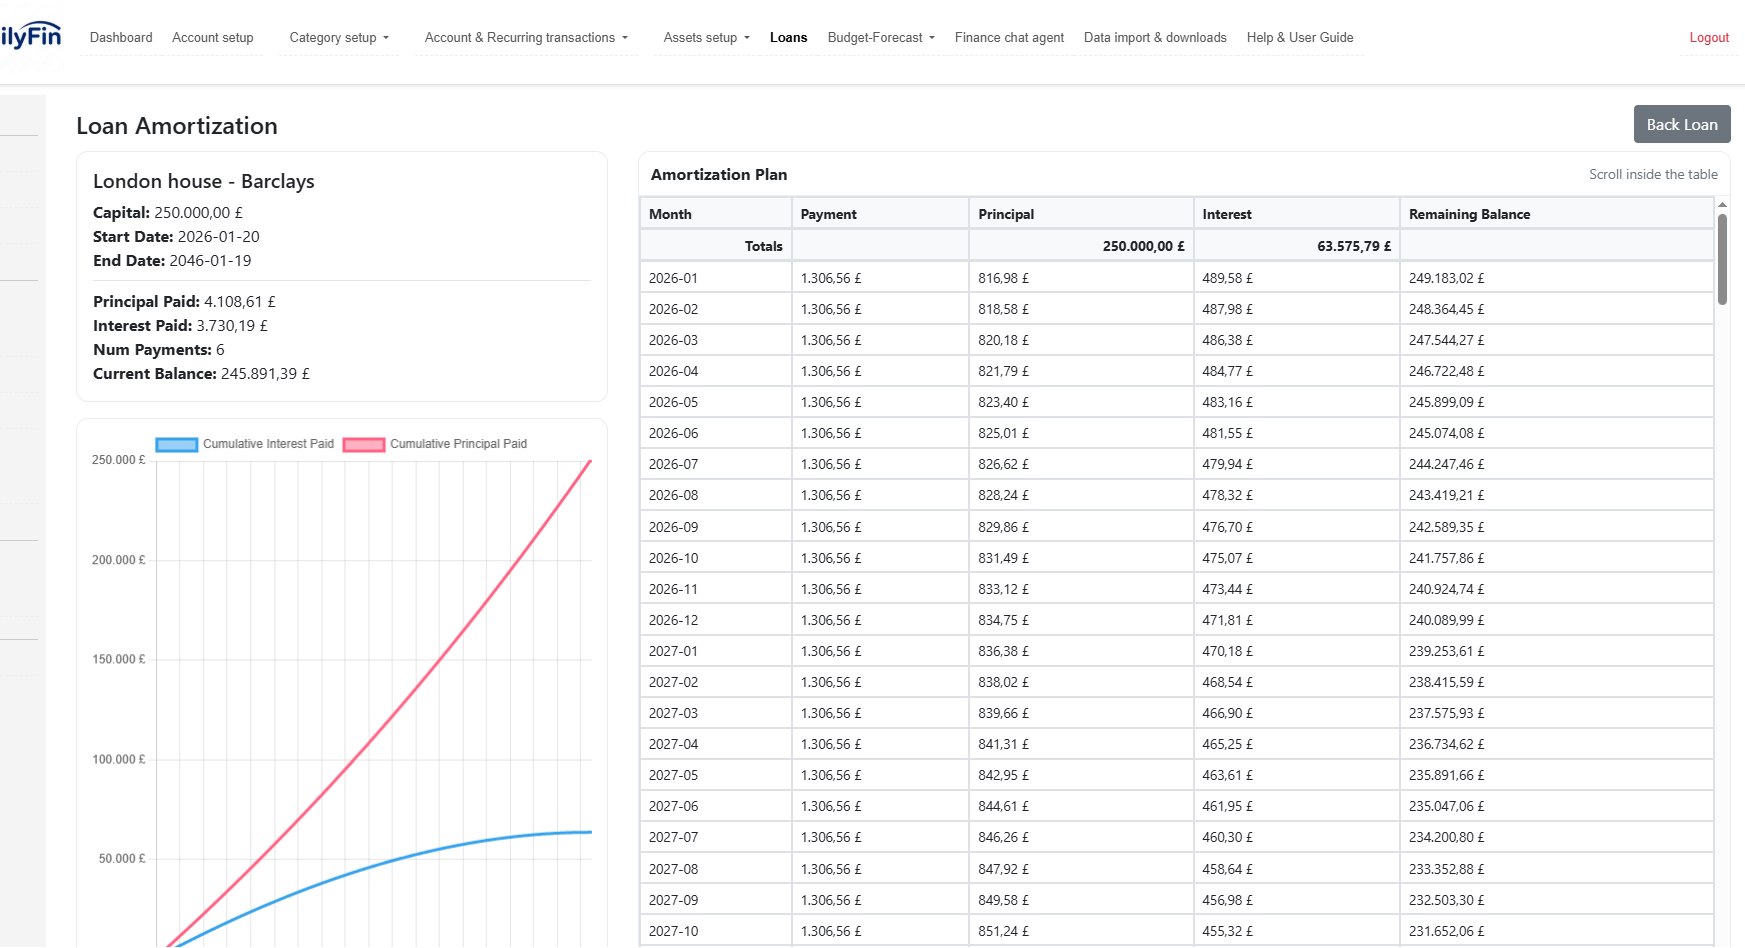
Task: Click the 2027-10 month cell
Action: (716, 931)
